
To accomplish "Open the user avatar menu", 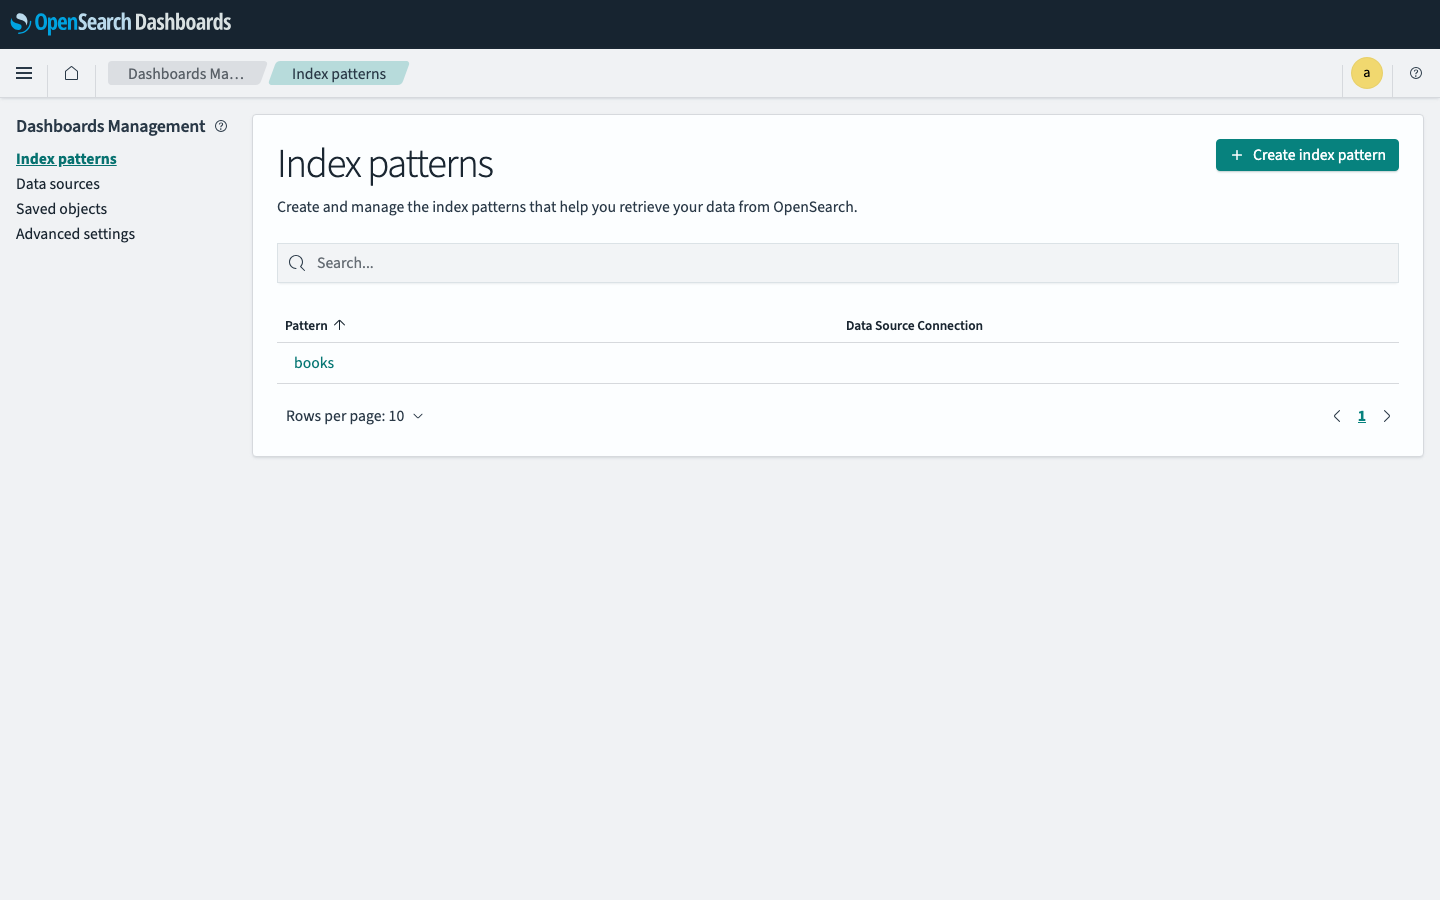I will tap(1366, 73).
